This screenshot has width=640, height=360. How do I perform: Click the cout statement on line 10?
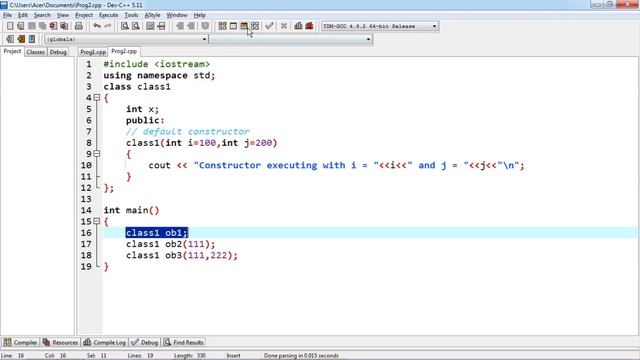click(x=336, y=165)
